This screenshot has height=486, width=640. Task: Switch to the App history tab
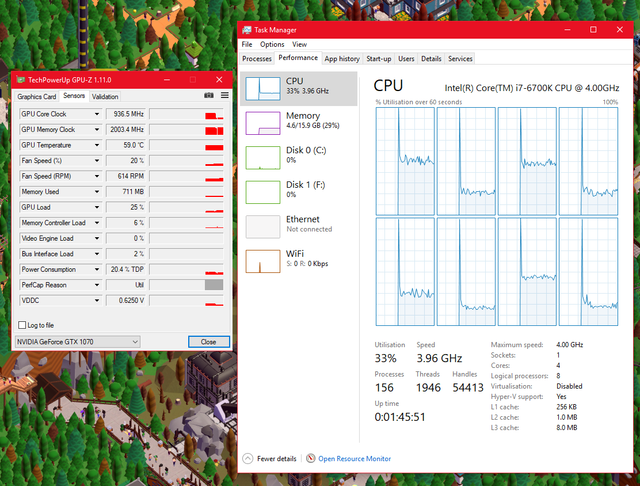[342, 58]
